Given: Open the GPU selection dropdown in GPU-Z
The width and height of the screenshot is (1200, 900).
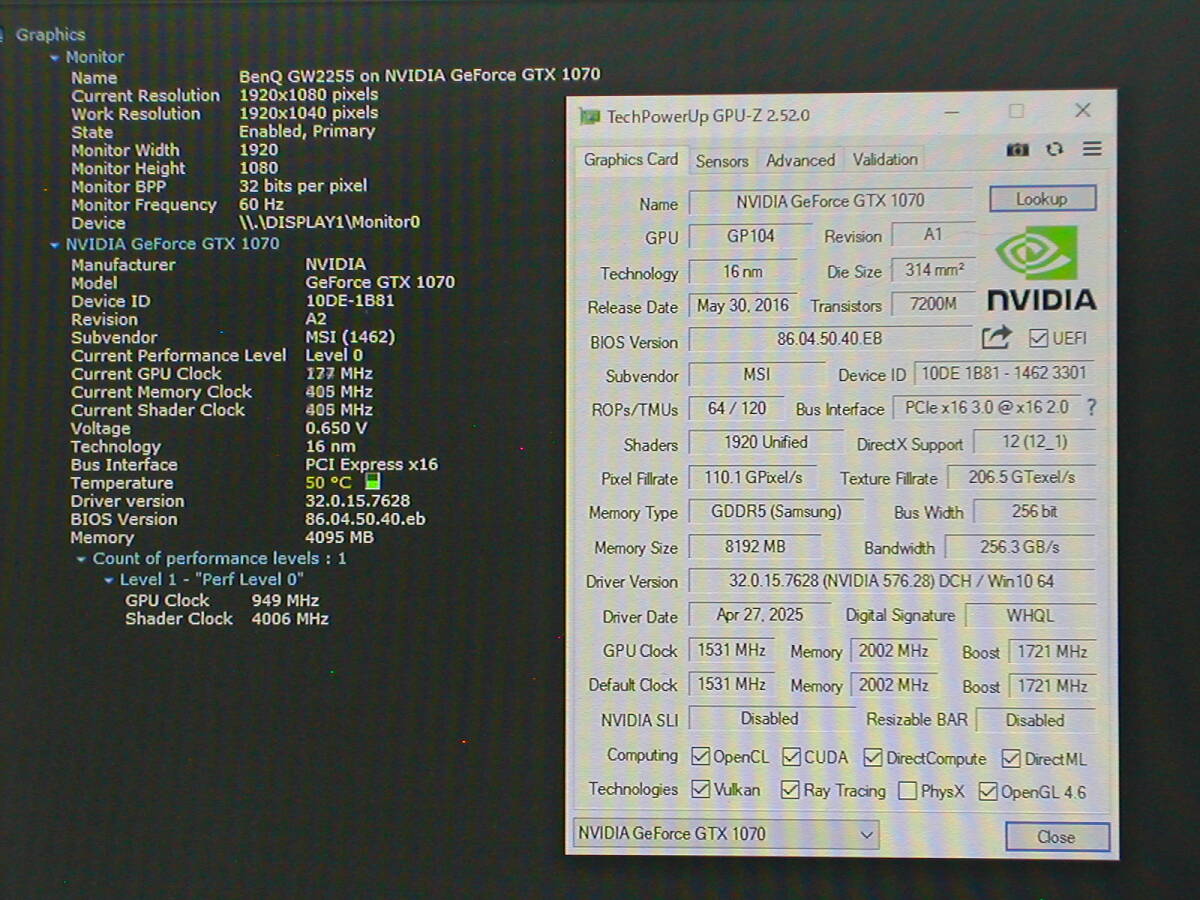Looking at the screenshot, I should click(725, 833).
